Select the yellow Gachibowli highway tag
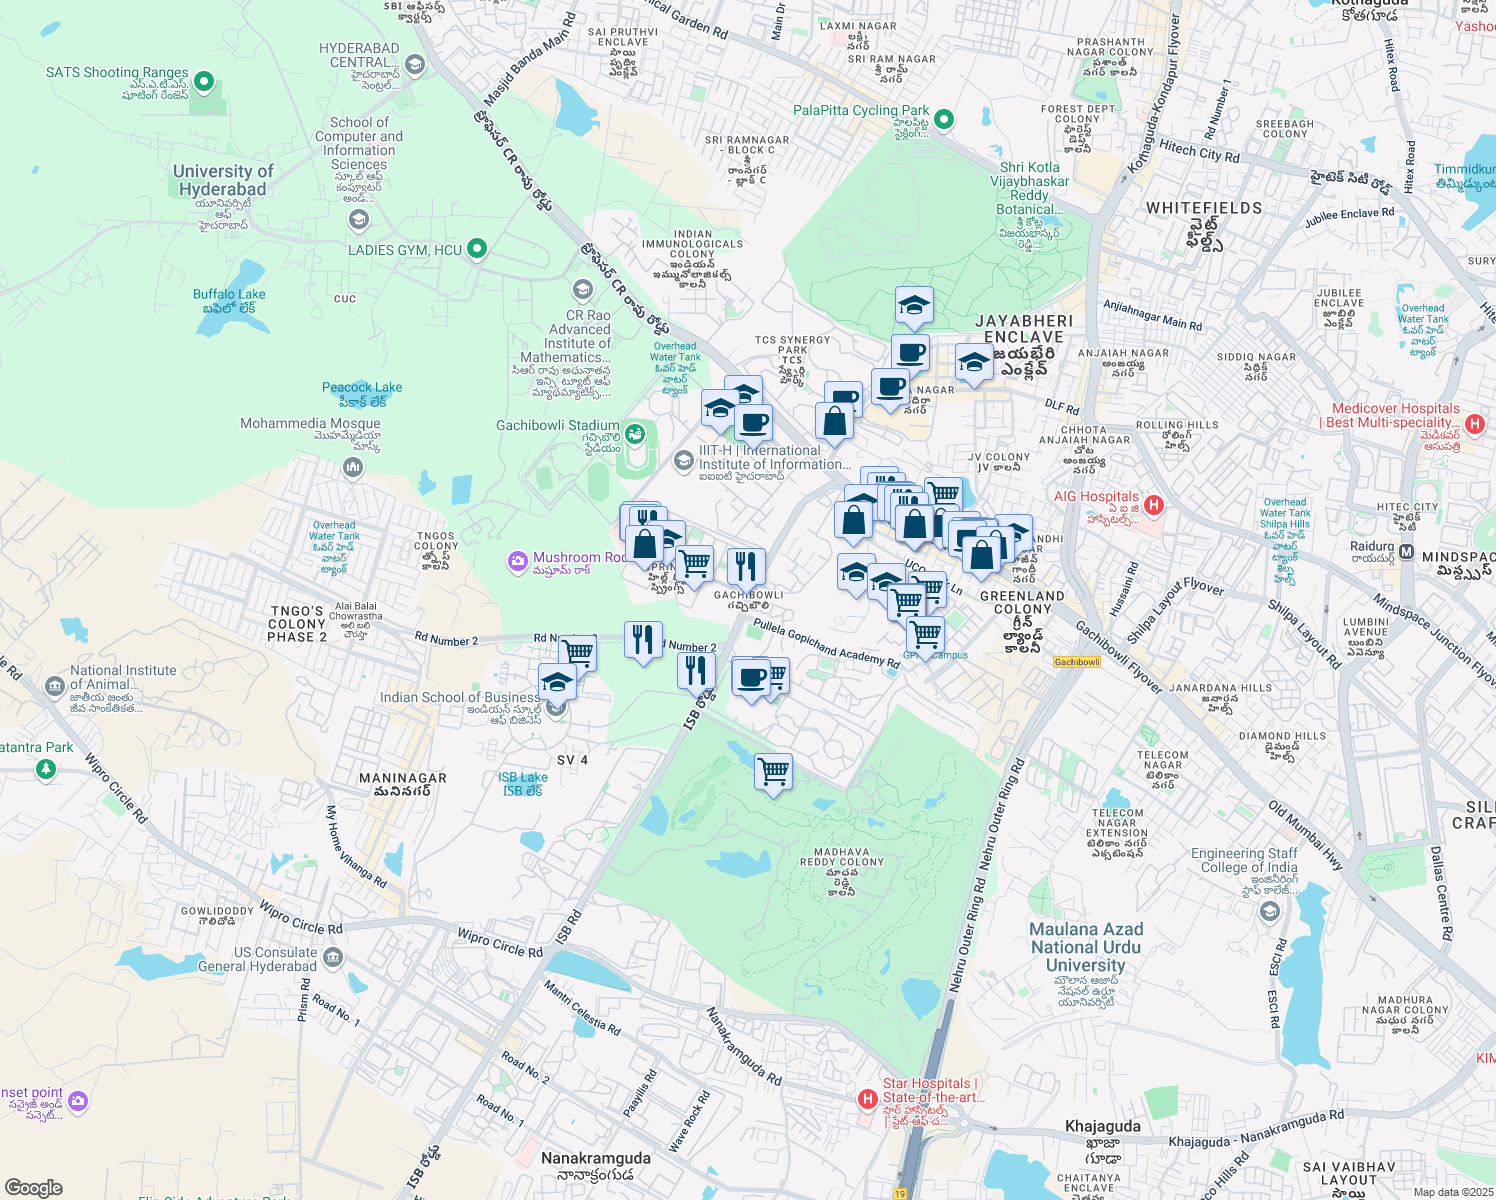The width and height of the screenshot is (1496, 1200). pos(1077,662)
